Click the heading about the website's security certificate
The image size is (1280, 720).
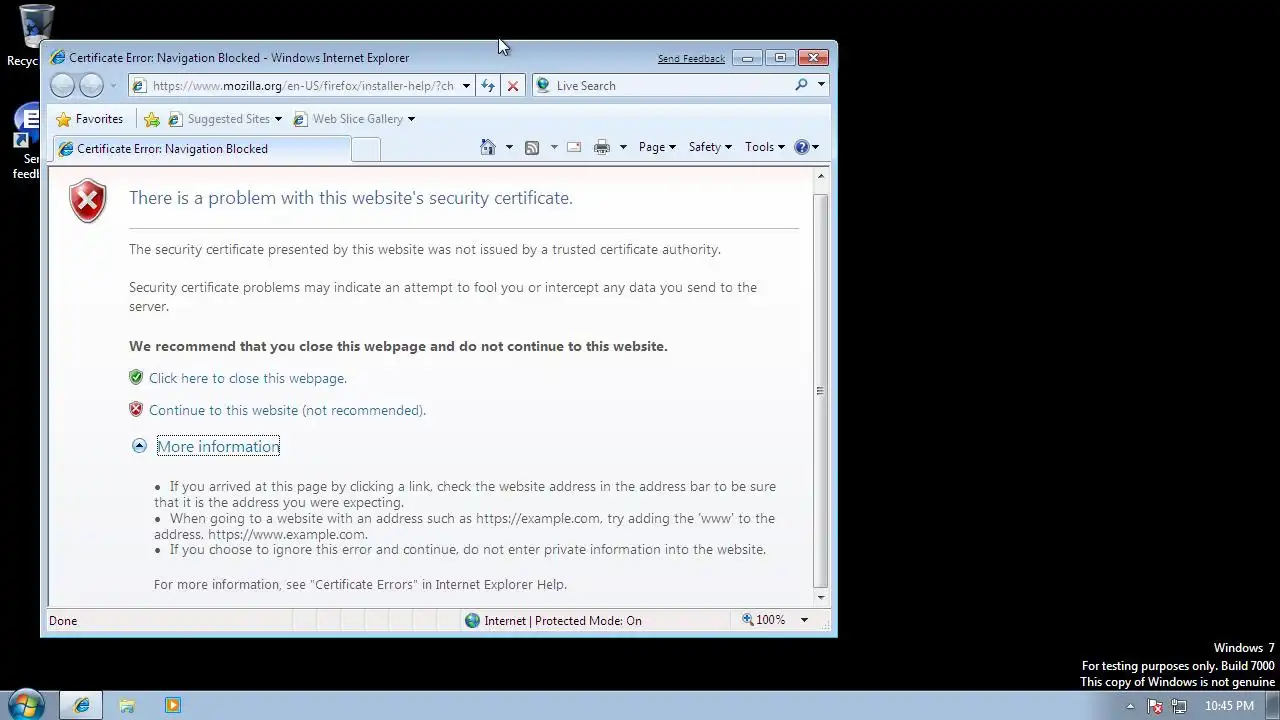click(351, 198)
